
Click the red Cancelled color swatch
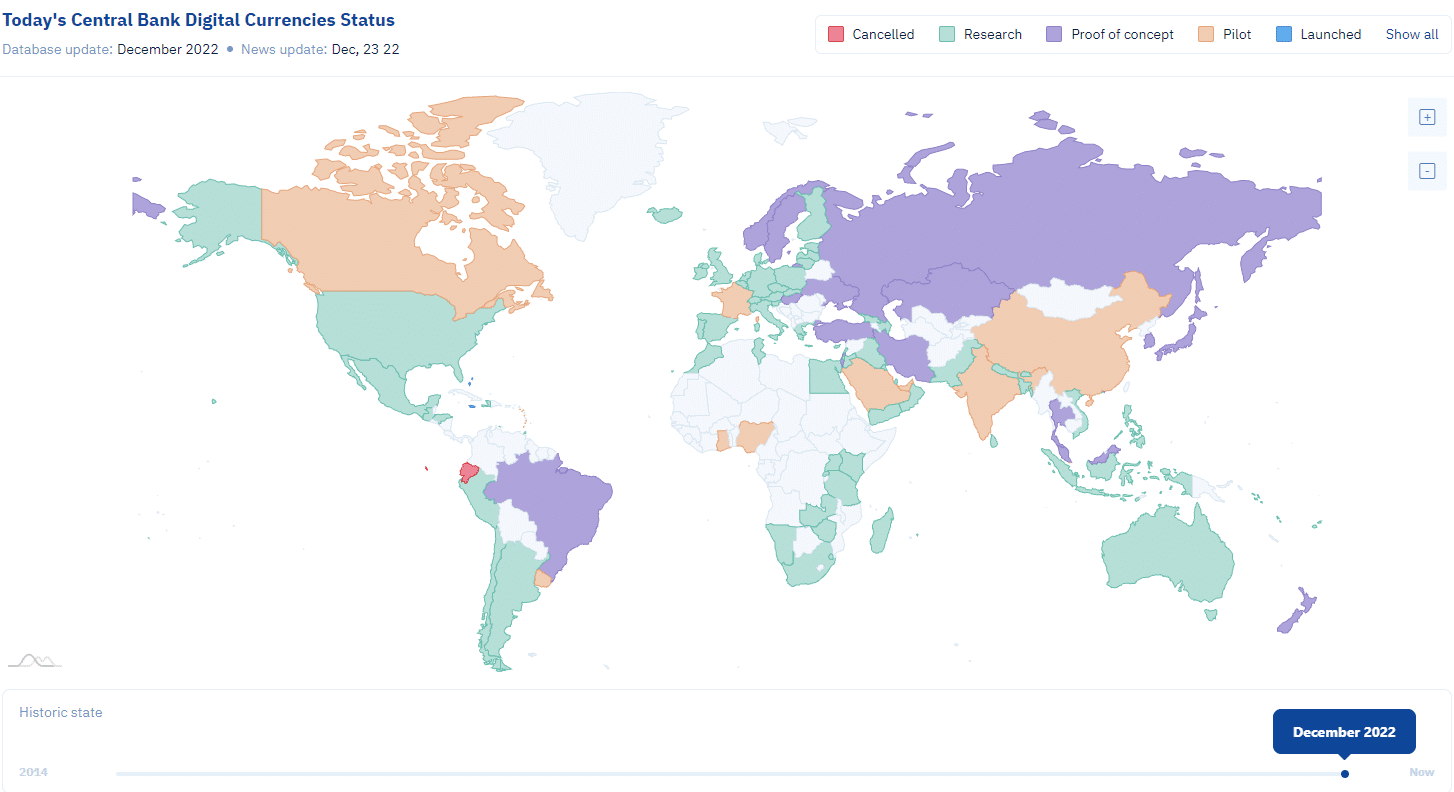(x=837, y=34)
